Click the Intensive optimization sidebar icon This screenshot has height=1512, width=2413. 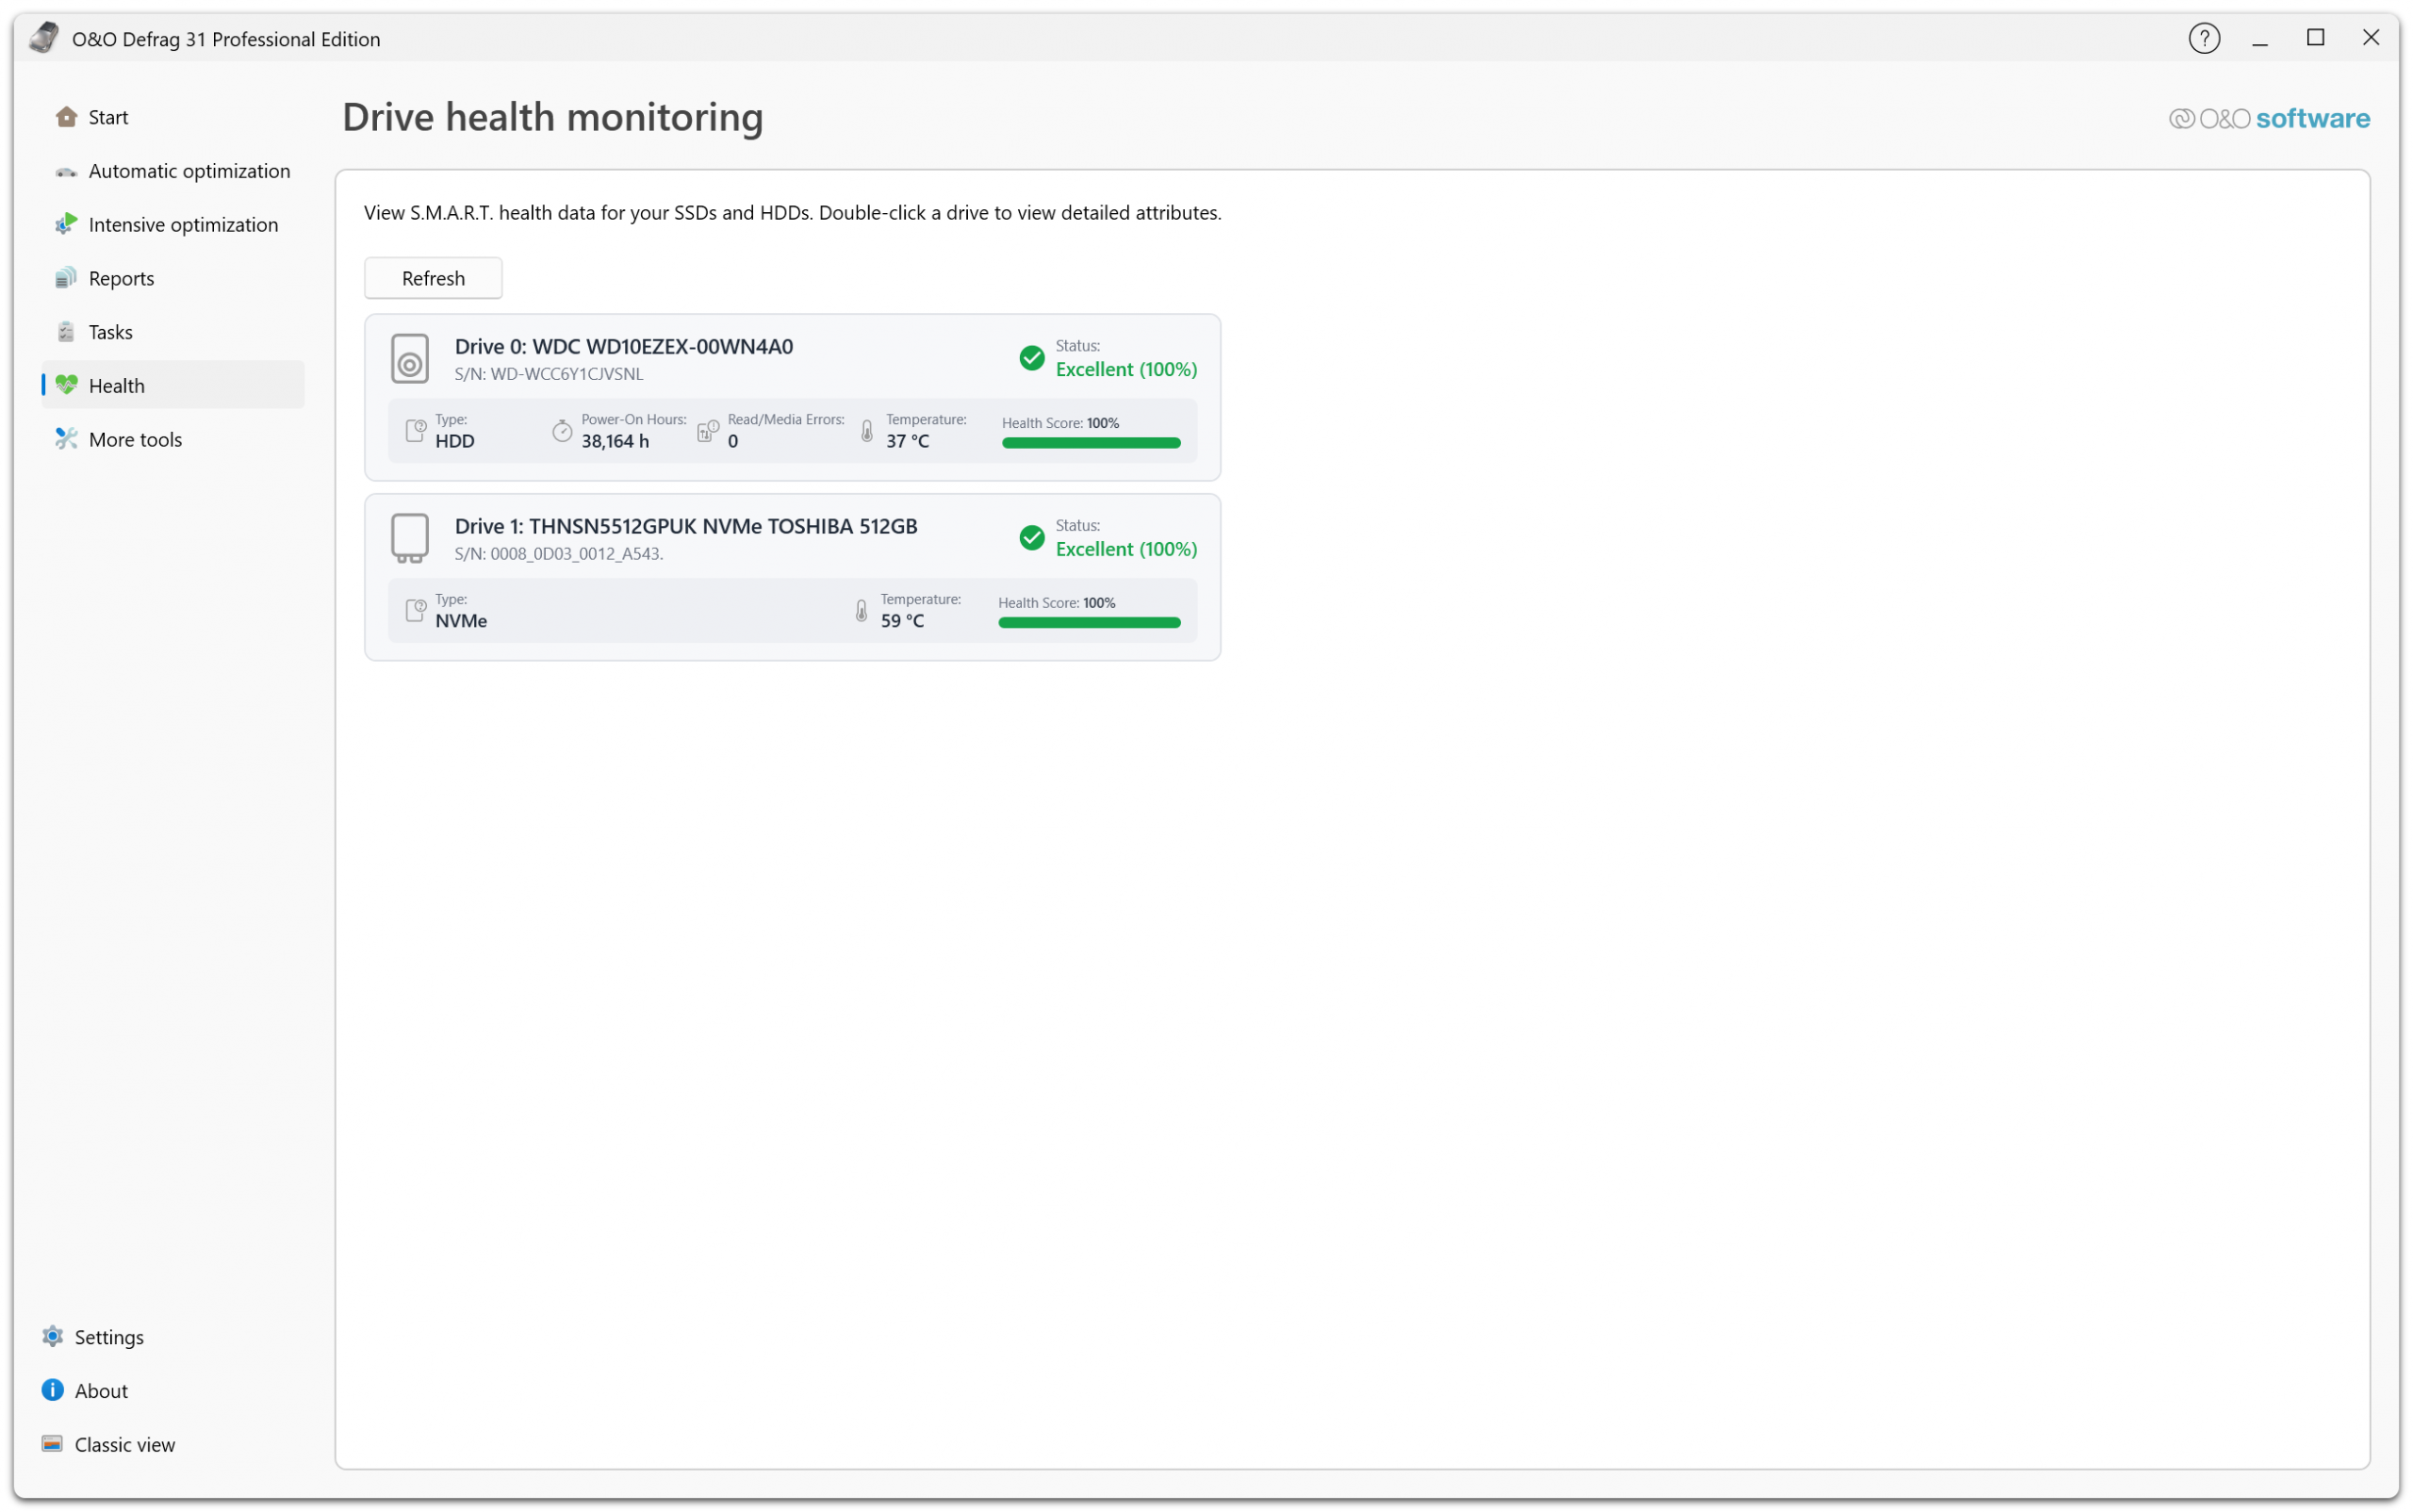(66, 224)
